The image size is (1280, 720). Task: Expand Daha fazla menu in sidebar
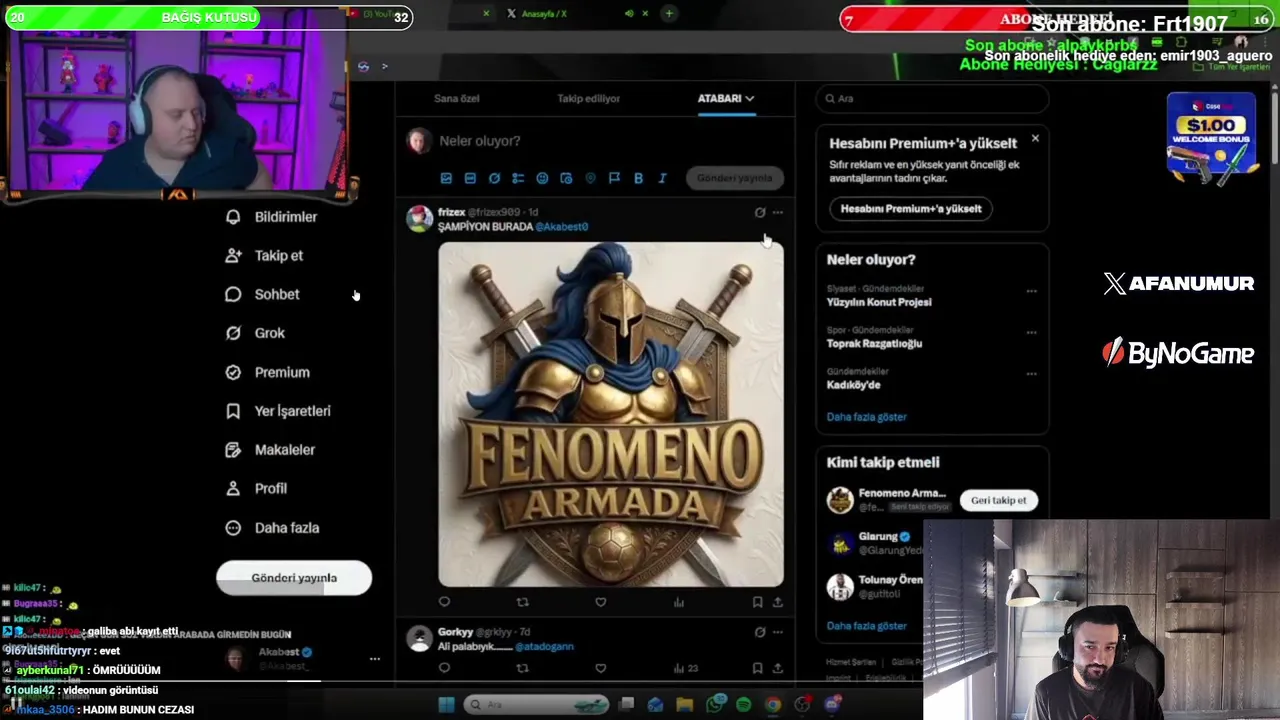point(272,528)
